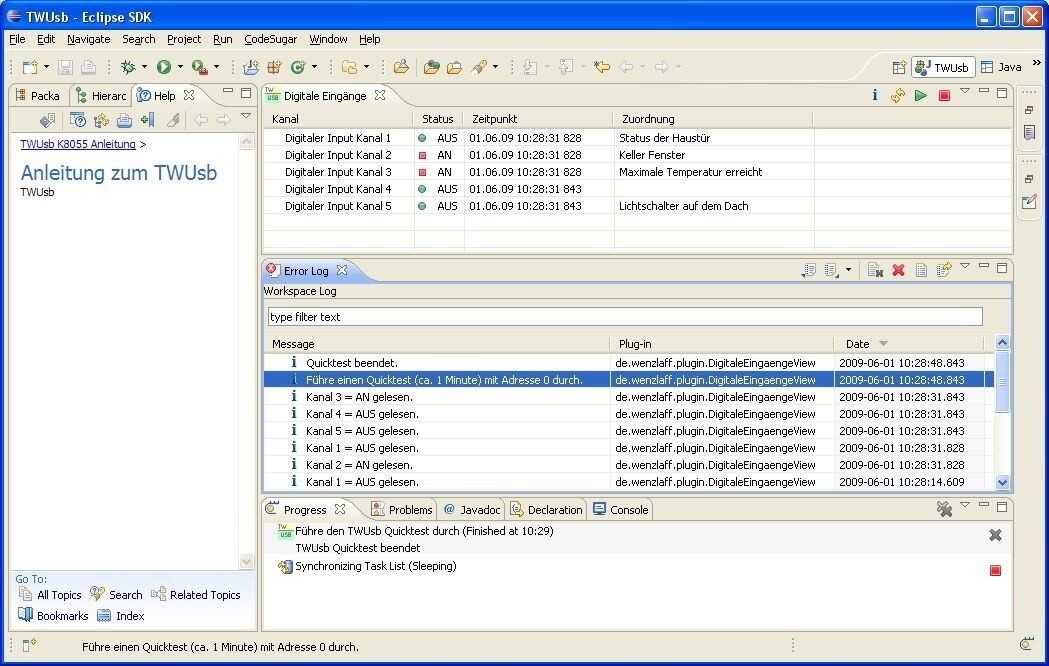Close the Error Log tab
This screenshot has height=666, width=1049.
342,270
